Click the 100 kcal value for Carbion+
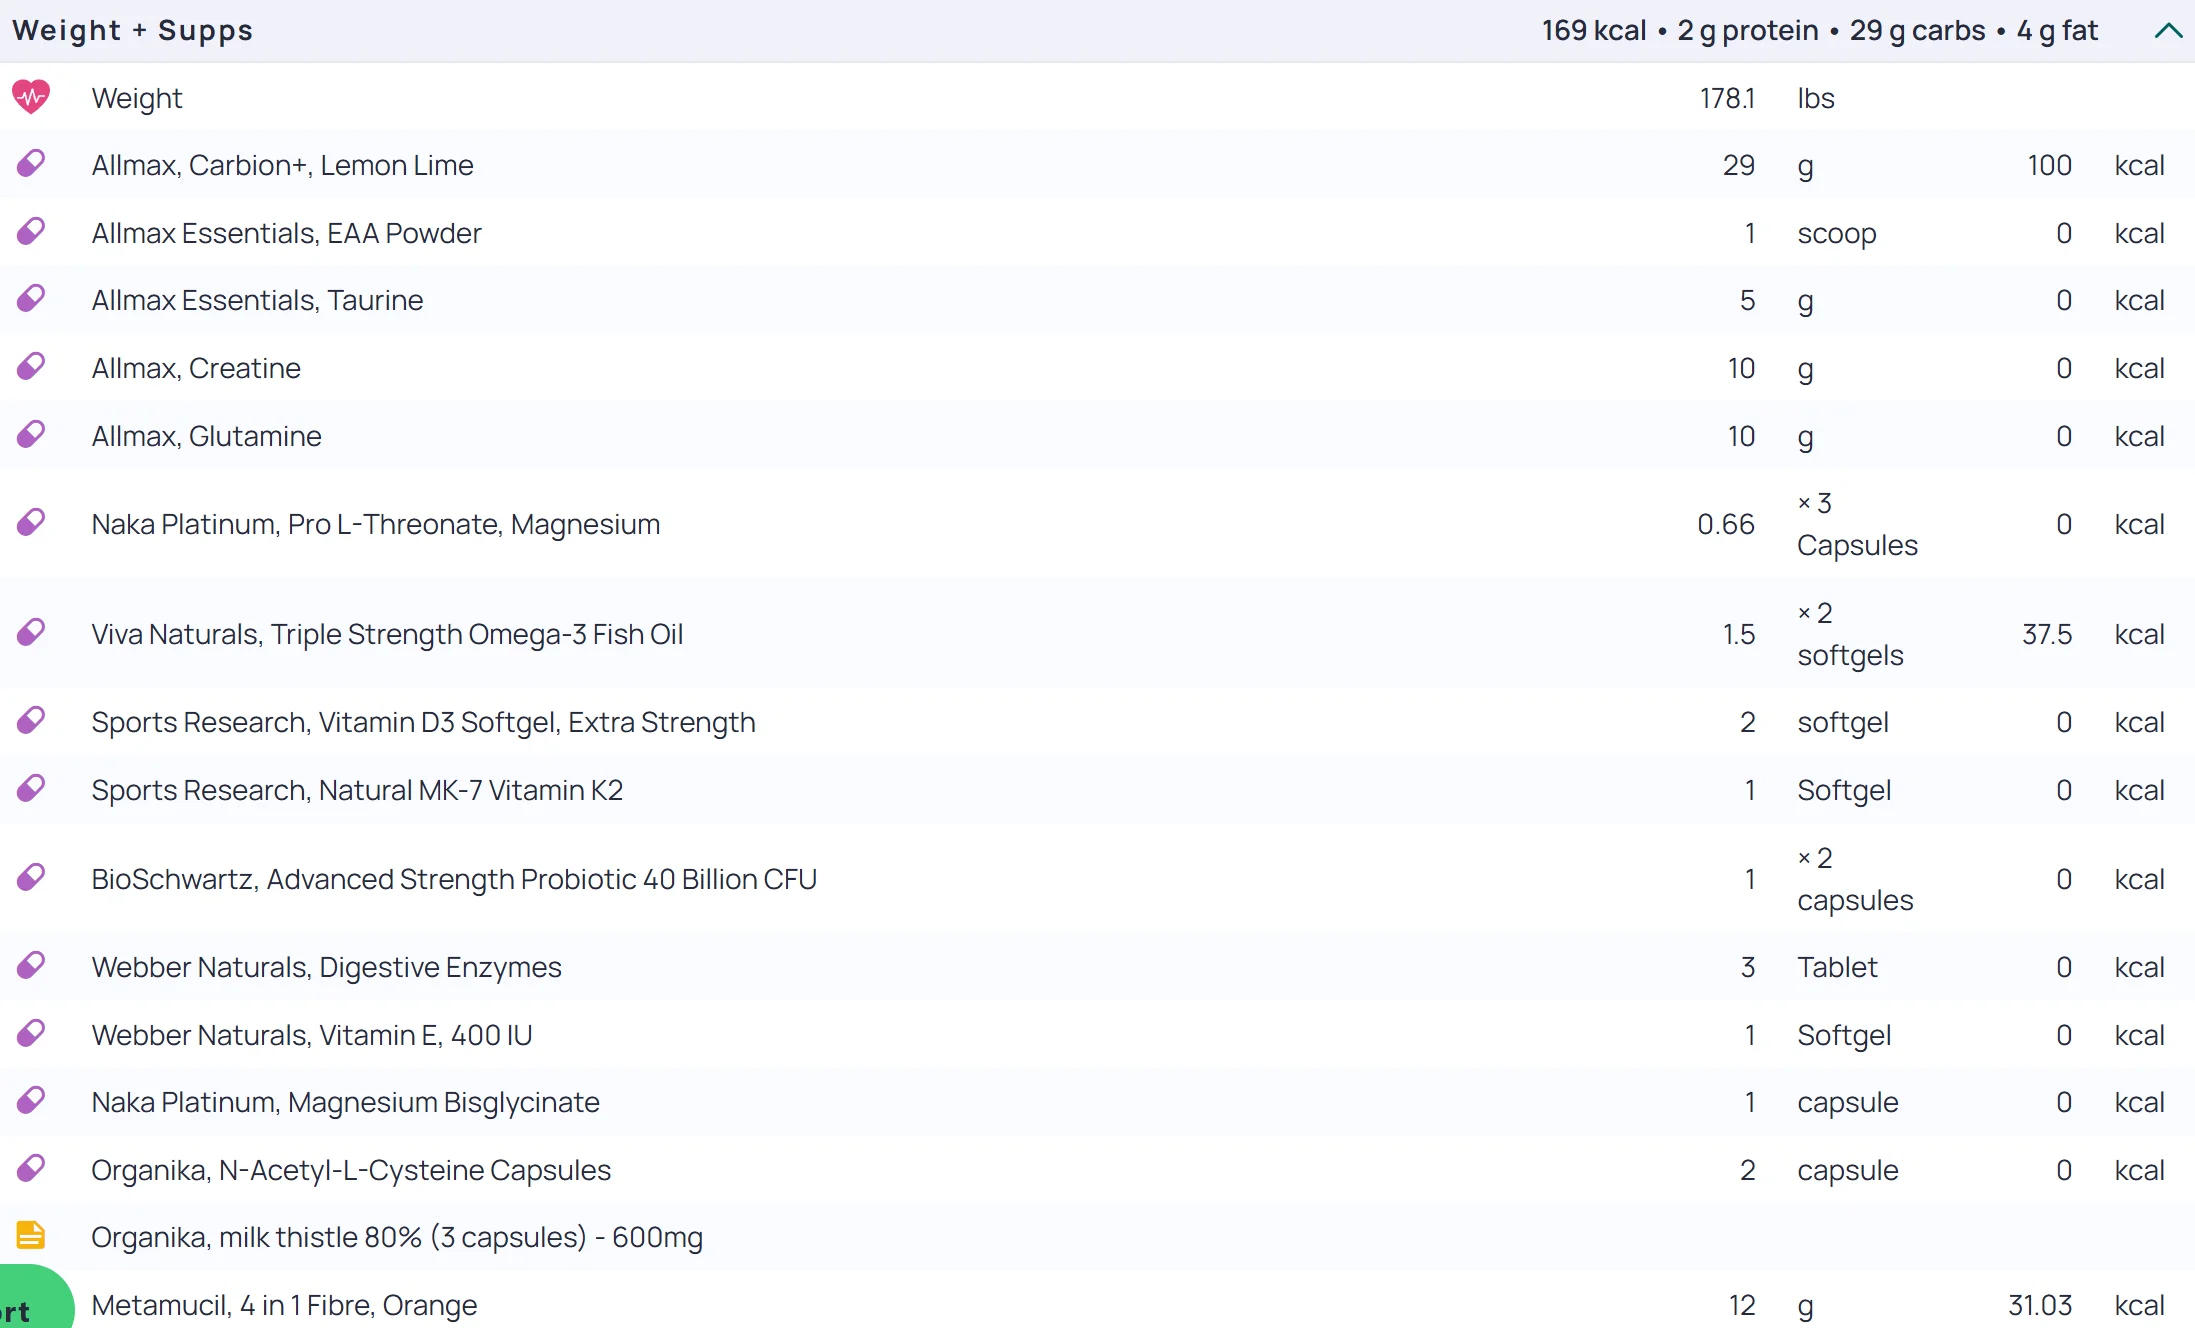The width and height of the screenshot is (2195, 1328). pos(2049,165)
